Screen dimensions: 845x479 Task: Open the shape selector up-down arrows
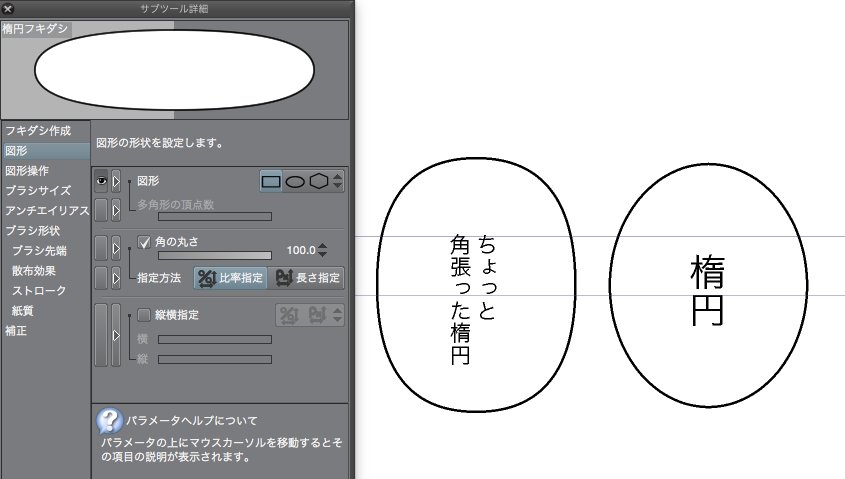(337, 181)
